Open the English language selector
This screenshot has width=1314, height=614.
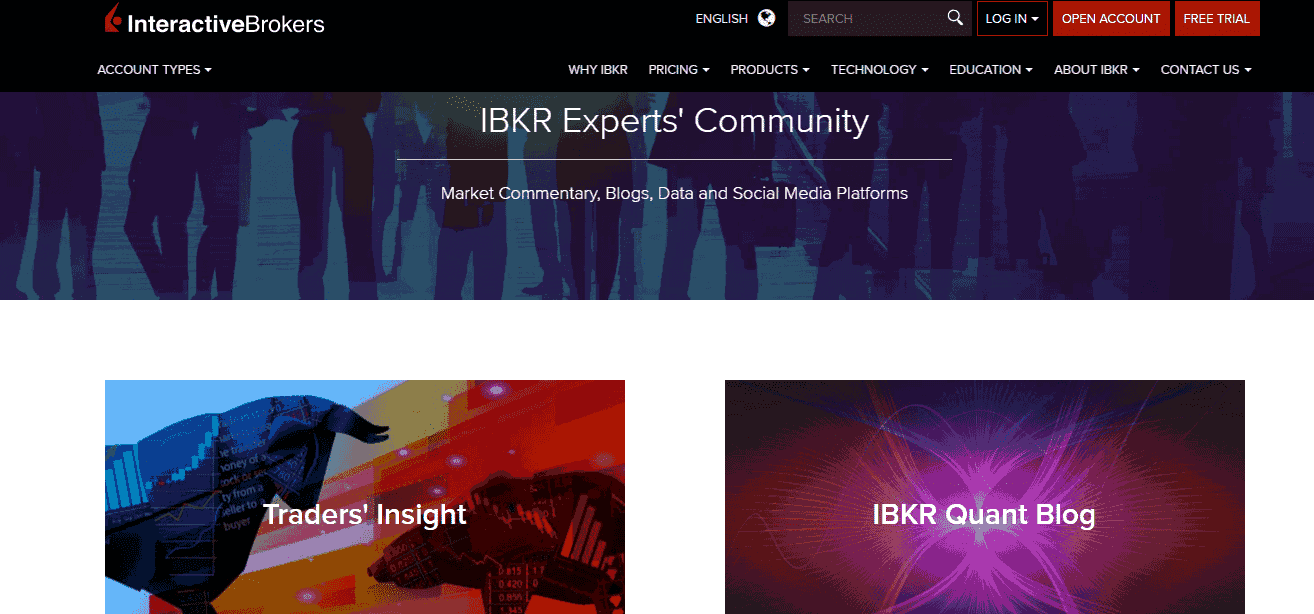(x=722, y=18)
